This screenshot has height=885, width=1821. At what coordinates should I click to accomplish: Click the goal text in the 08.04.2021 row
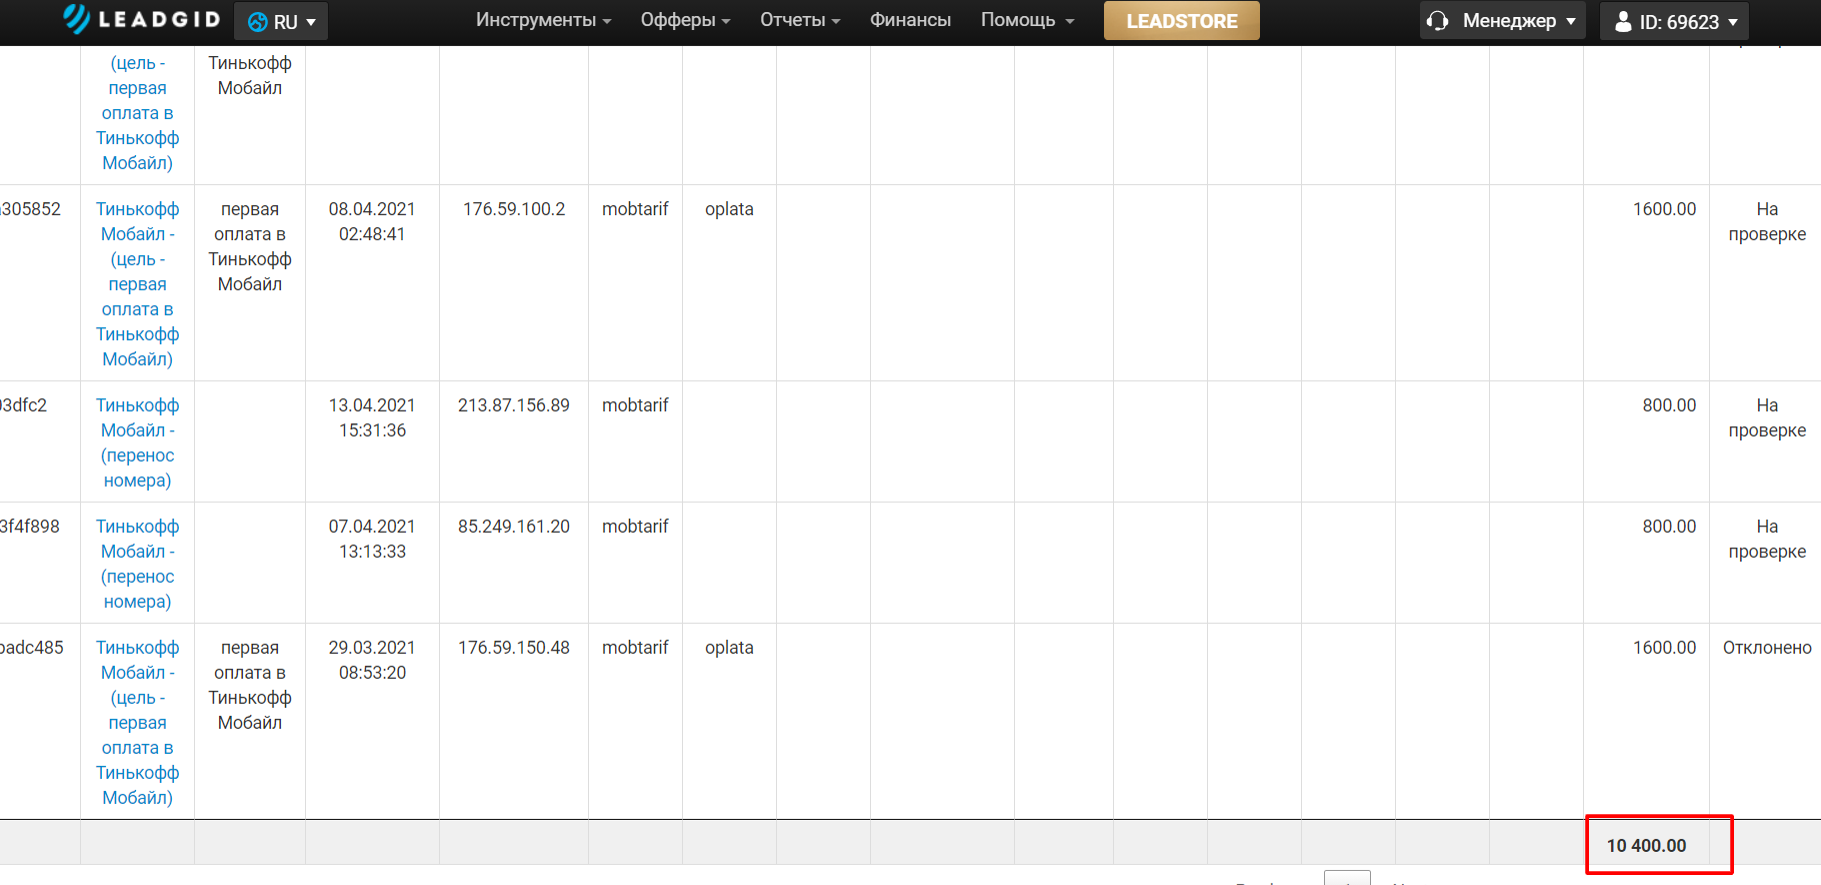point(250,246)
